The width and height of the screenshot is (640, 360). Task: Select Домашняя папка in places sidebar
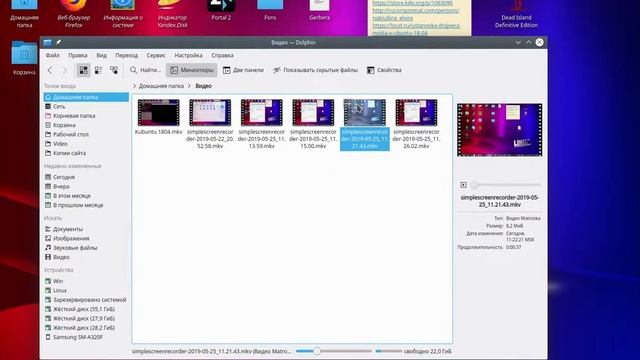click(x=86, y=97)
